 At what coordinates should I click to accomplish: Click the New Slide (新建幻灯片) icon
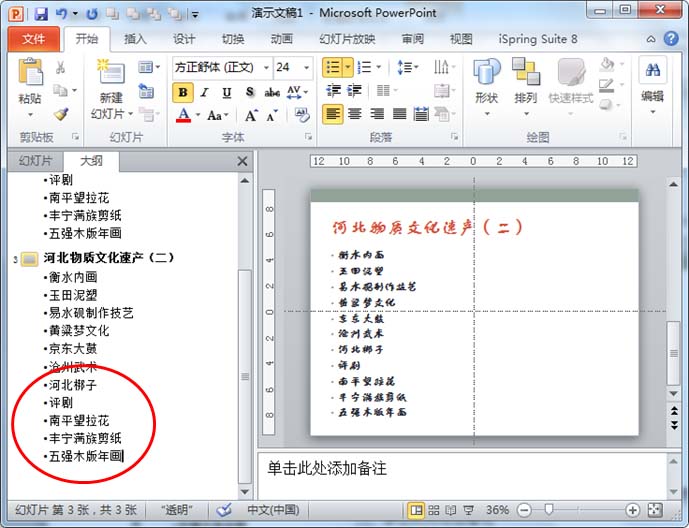pos(110,85)
